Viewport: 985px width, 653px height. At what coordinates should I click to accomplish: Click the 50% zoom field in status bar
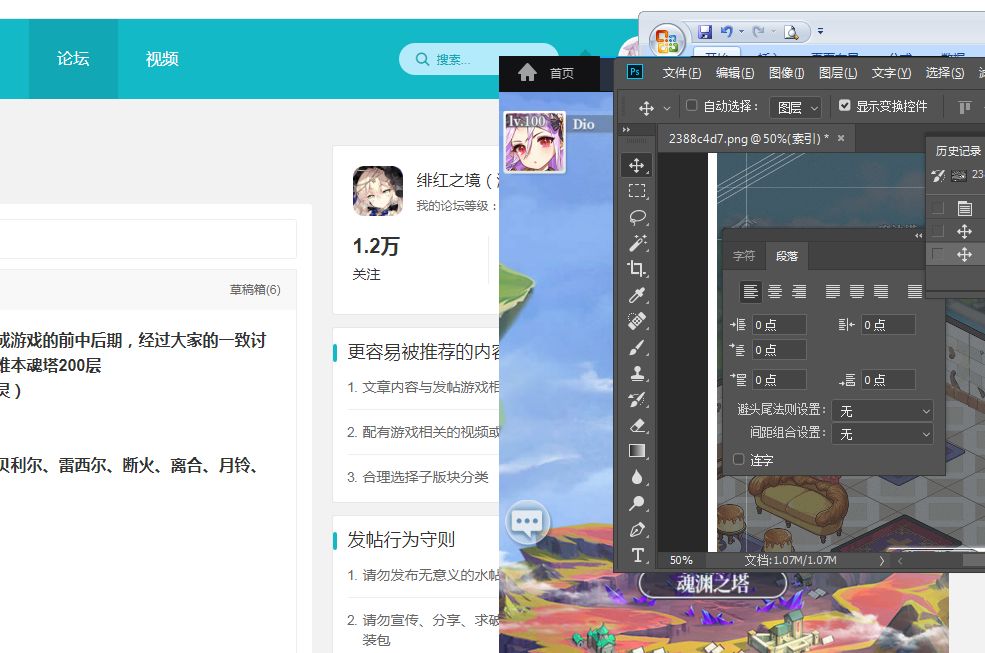click(x=681, y=560)
